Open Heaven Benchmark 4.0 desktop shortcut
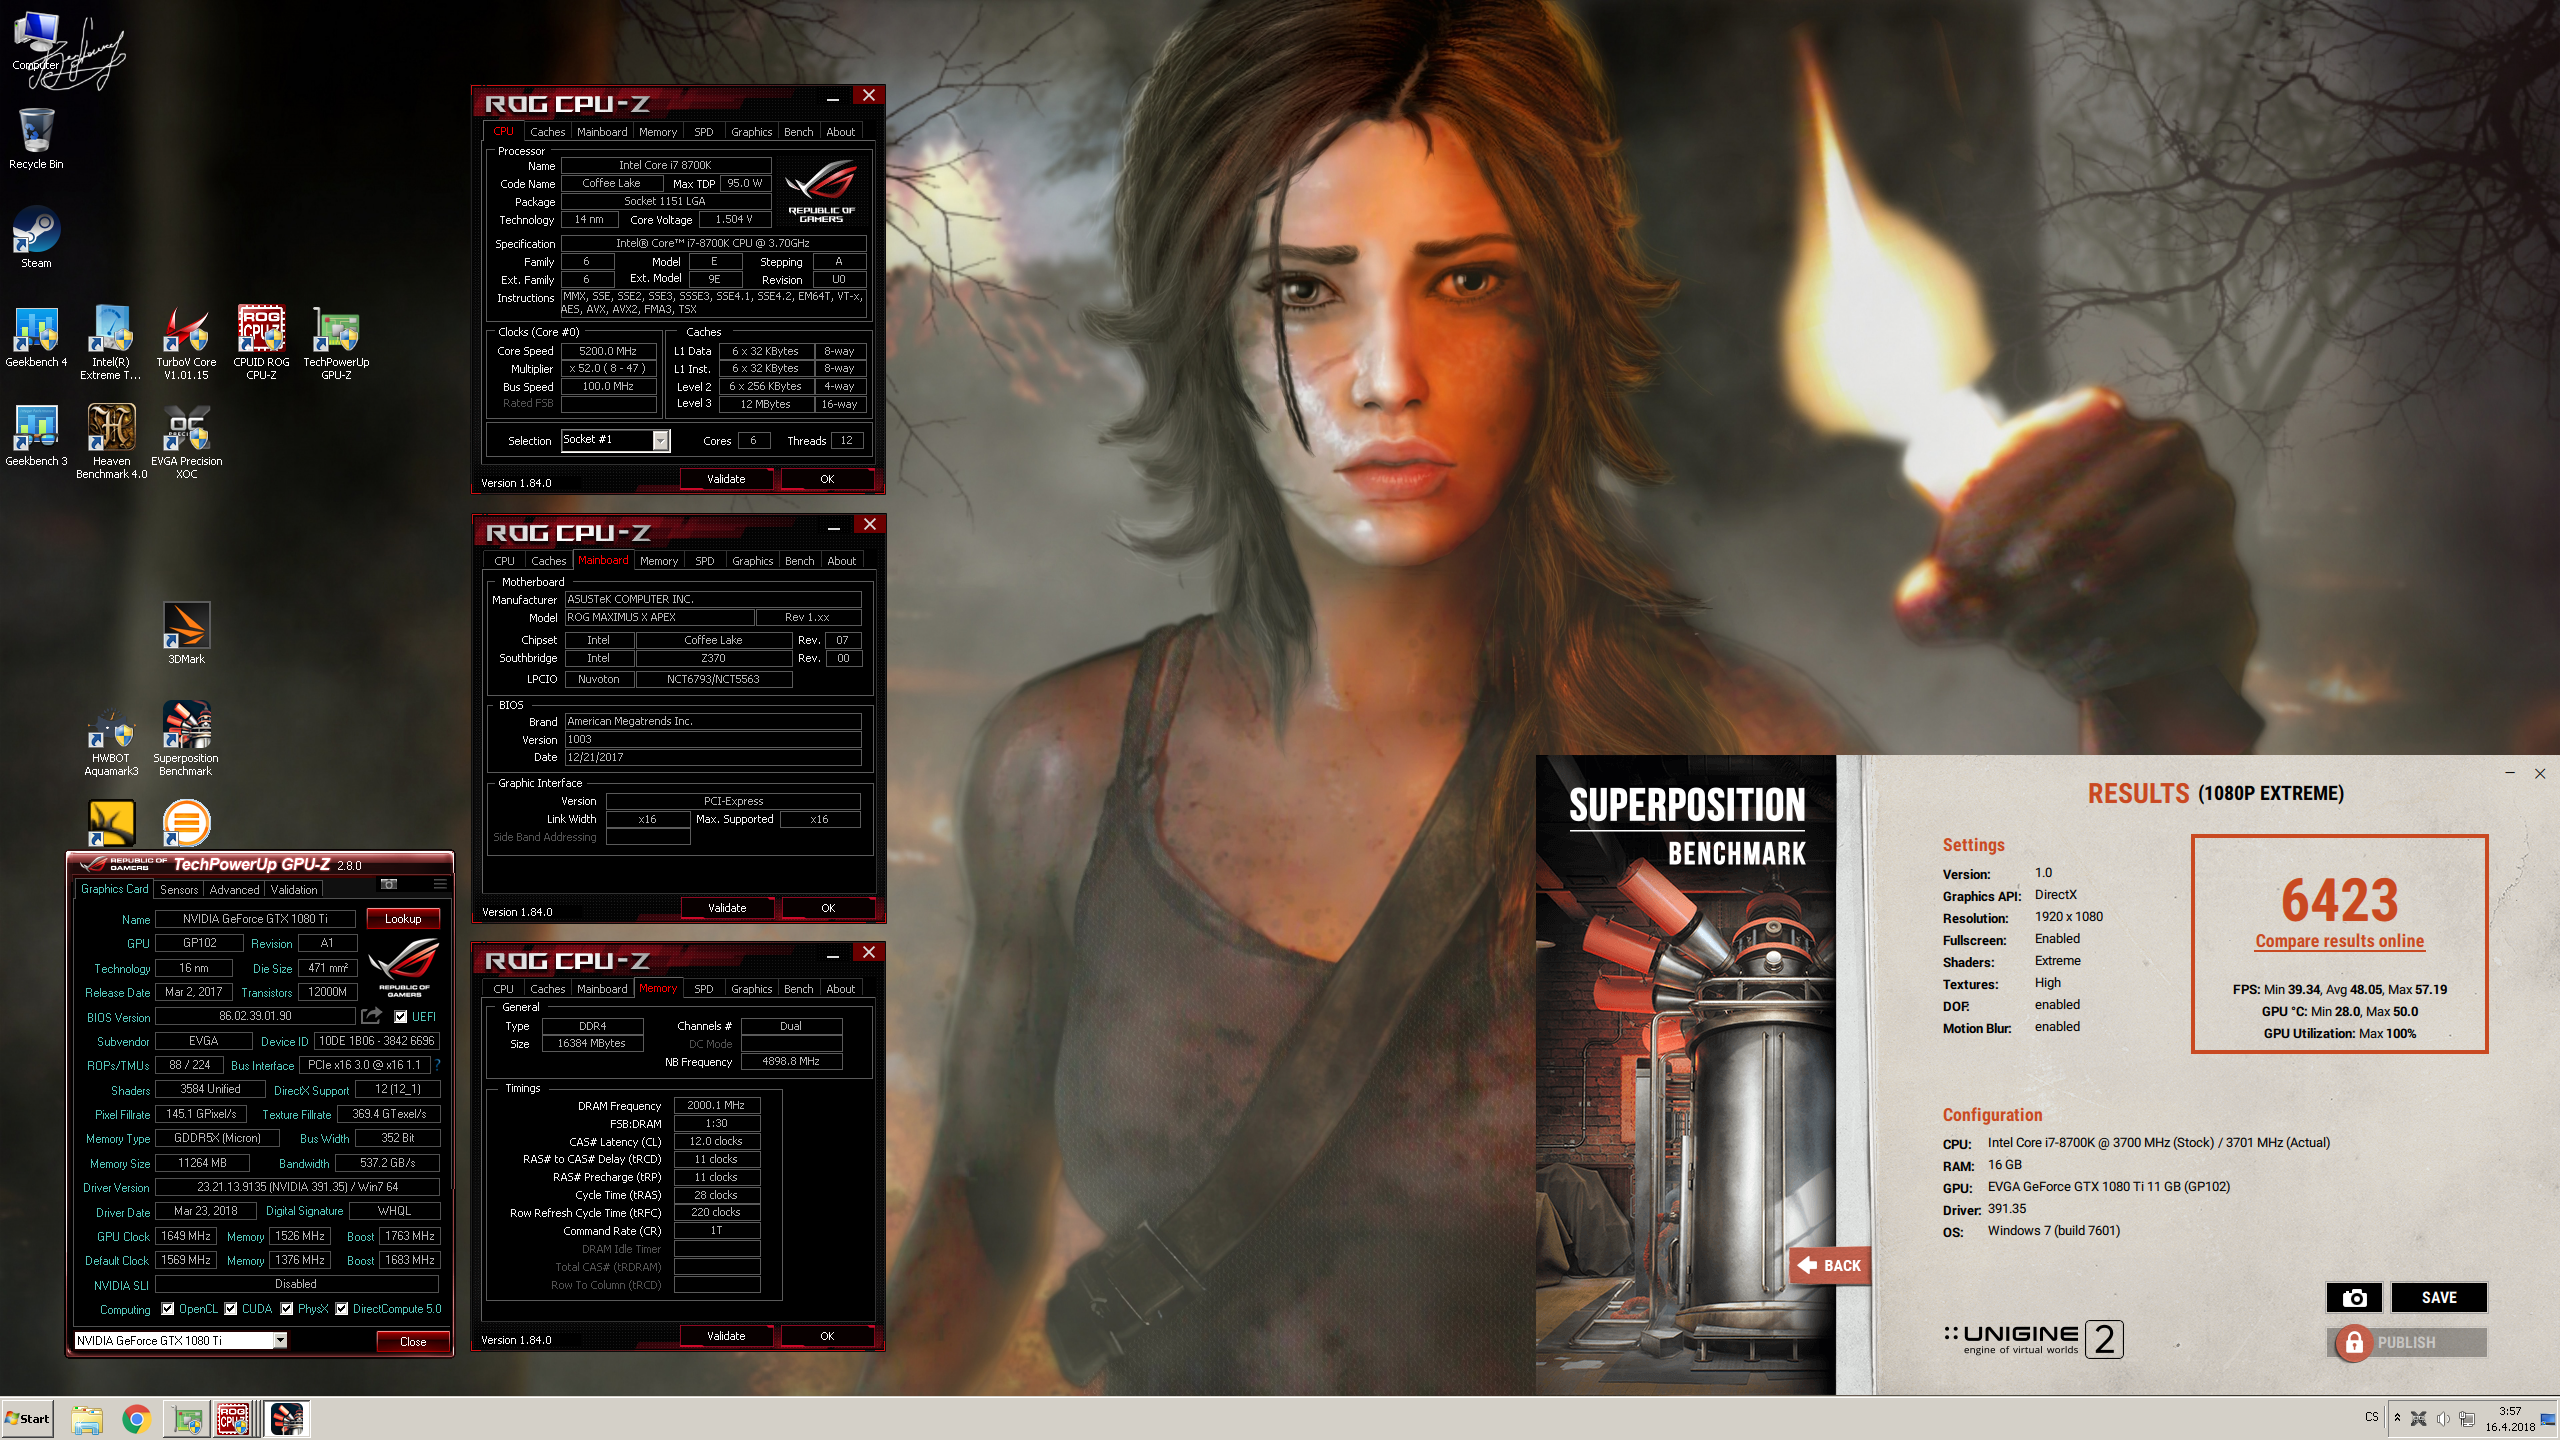The width and height of the screenshot is (2560, 1440). point(111,442)
